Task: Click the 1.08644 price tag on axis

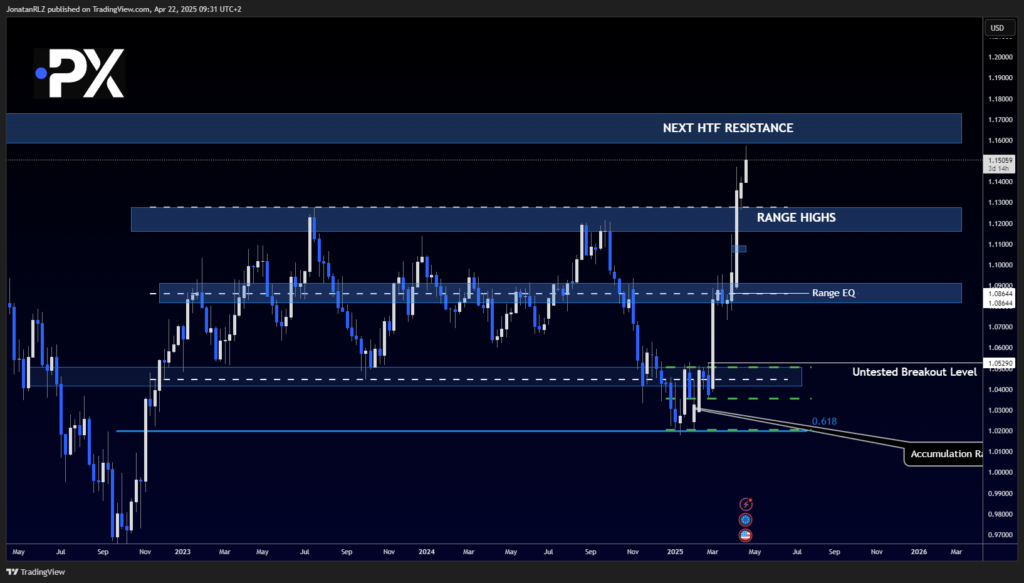Action: click(x=1000, y=295)
